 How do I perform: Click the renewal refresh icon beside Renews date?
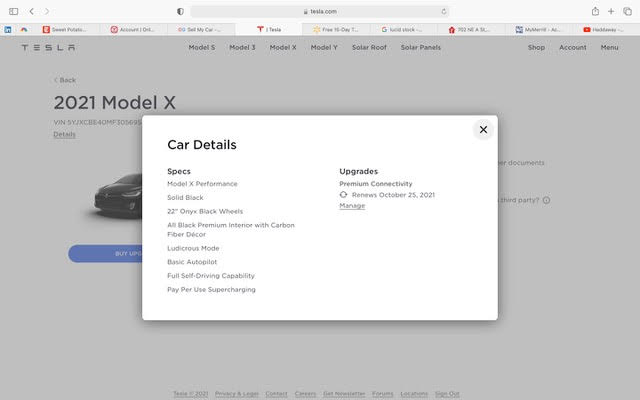coord(344,195)
